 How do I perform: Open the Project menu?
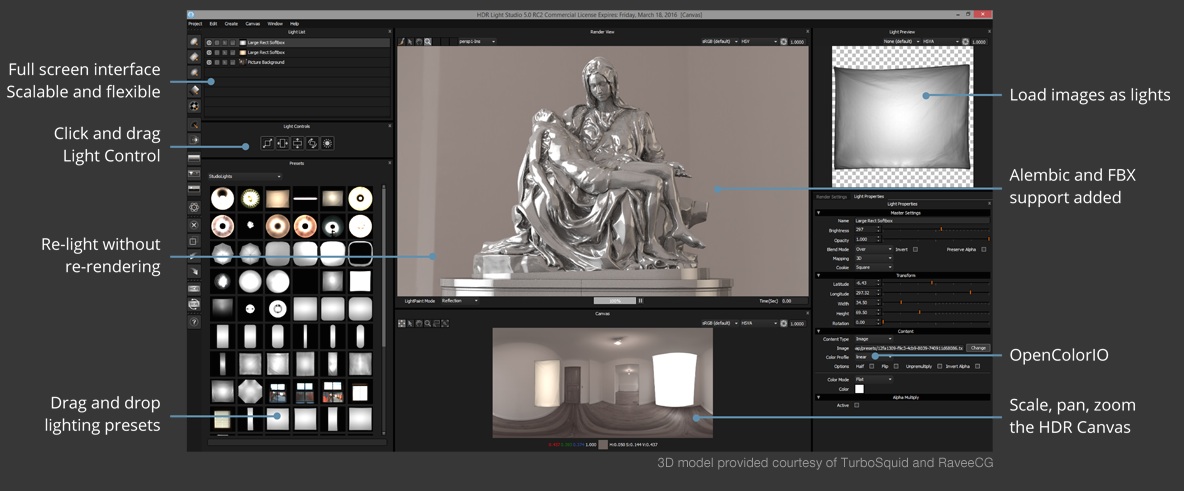click(x=195, y=23)
